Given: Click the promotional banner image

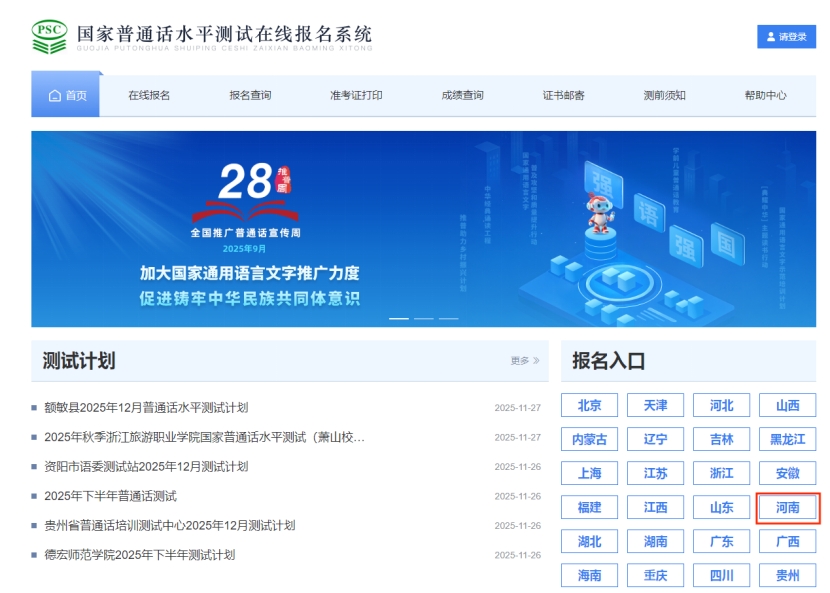Looking at the screenshot, I should pyautogui.click(x=423, y=228).
